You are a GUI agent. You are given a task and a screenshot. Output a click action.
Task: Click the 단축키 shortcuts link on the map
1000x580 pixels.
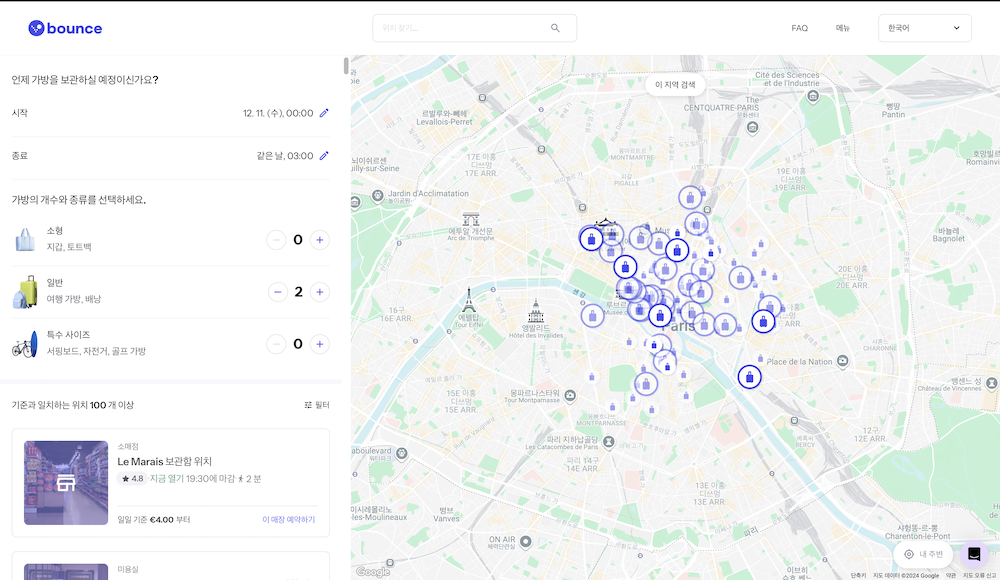tap(858, 576)
